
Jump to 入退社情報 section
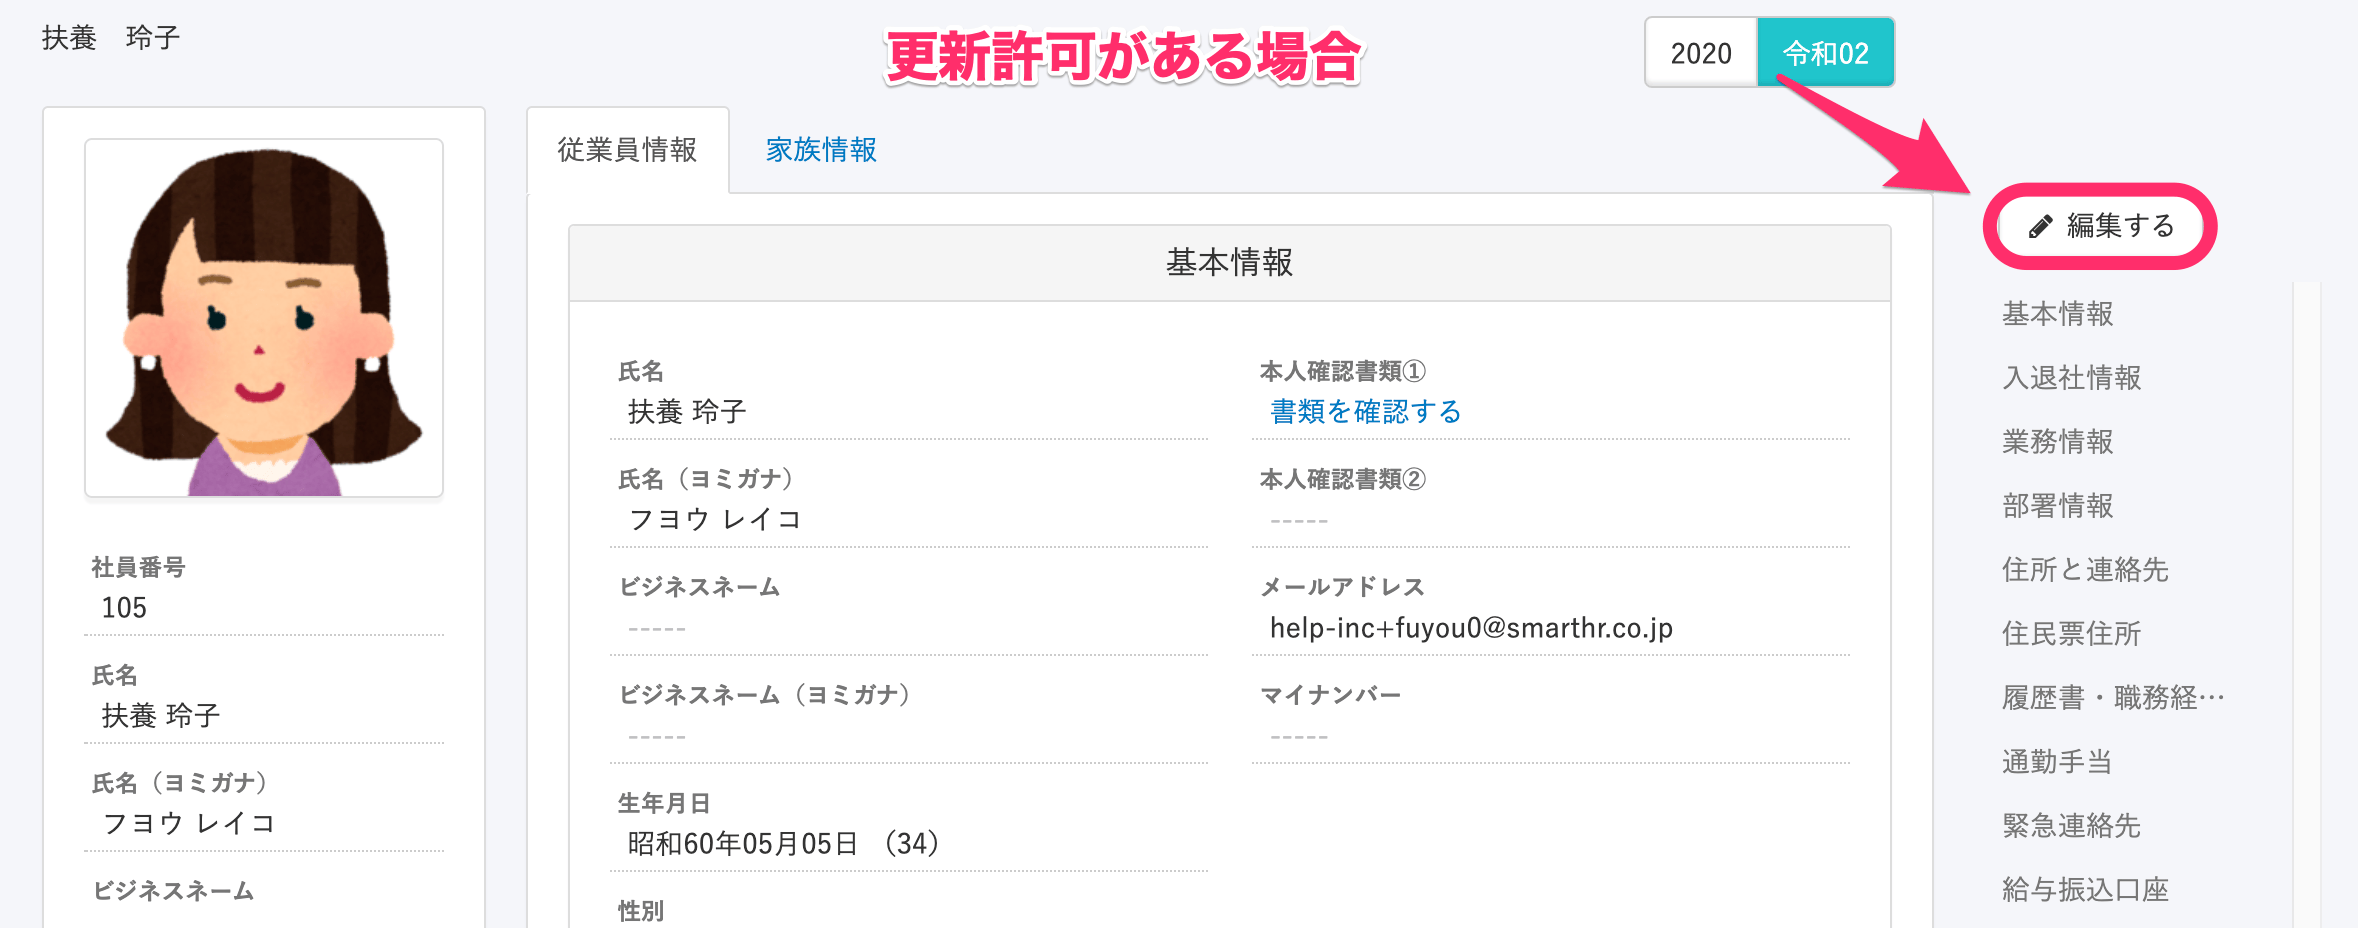pyautogui.click(x=2072, y=378)
